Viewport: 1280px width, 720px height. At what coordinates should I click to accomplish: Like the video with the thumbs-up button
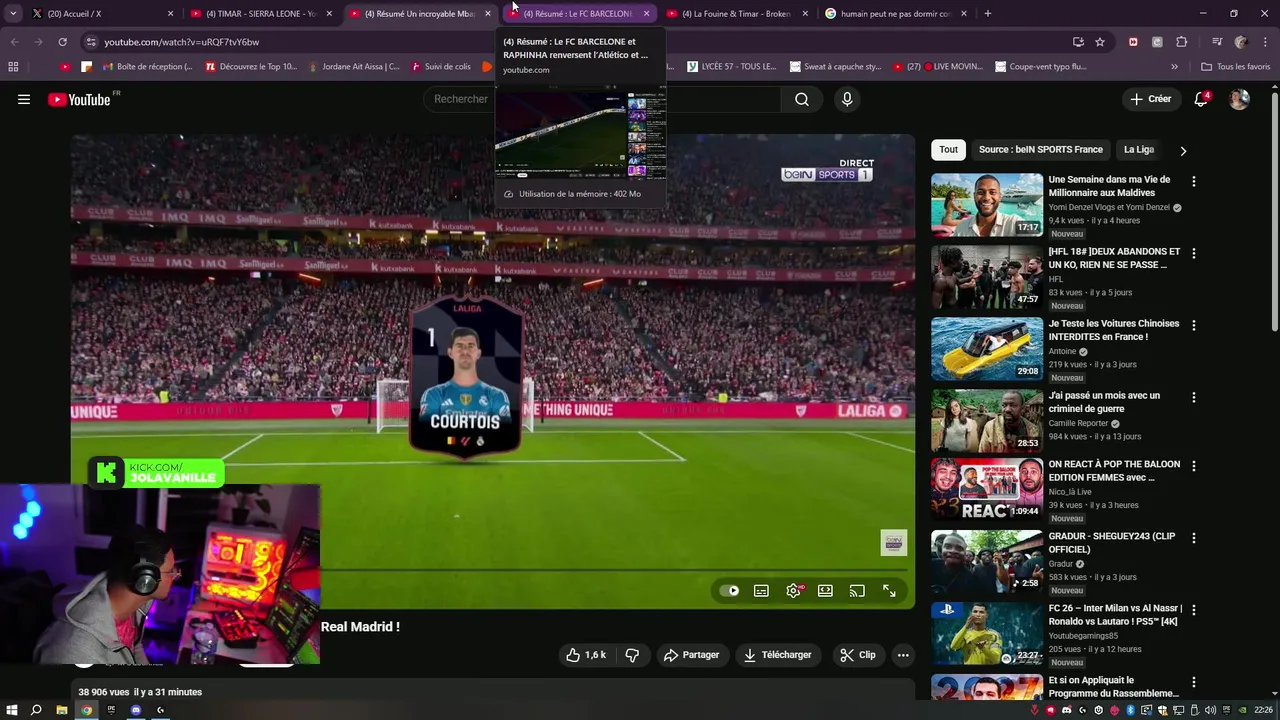(x=586, y=655)
